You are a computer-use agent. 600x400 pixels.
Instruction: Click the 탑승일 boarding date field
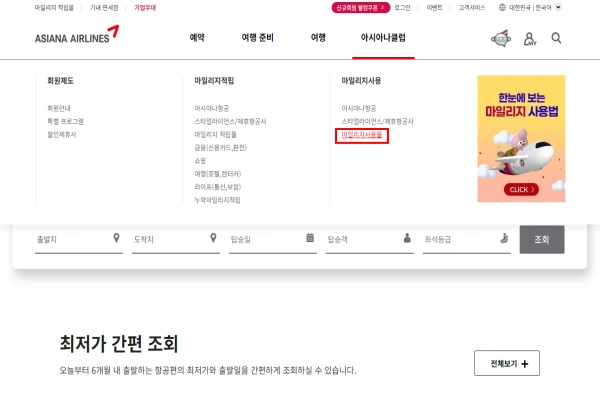pyautogui.click(x=273, y=240)
